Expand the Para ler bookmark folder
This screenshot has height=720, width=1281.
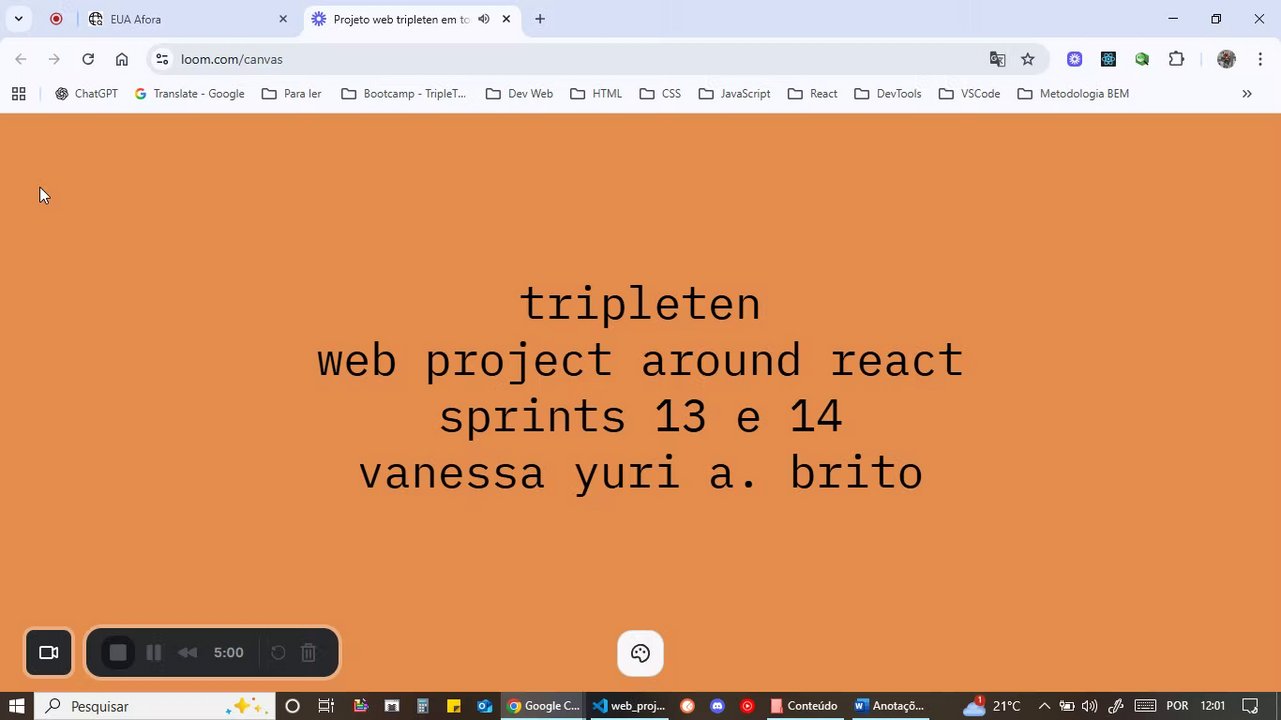pos(292,94)
